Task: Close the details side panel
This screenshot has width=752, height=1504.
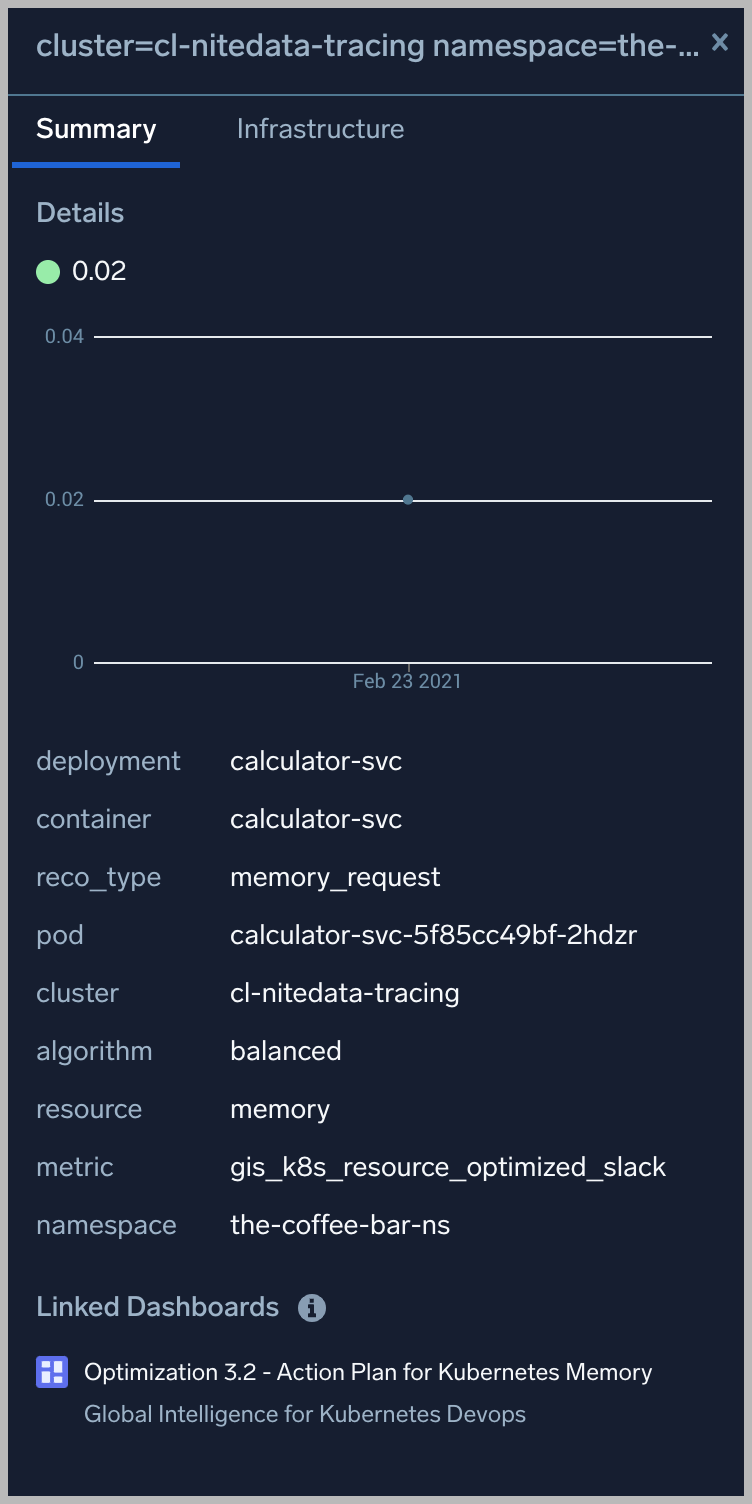Action: pyautogui.click(x=719, y=42)
